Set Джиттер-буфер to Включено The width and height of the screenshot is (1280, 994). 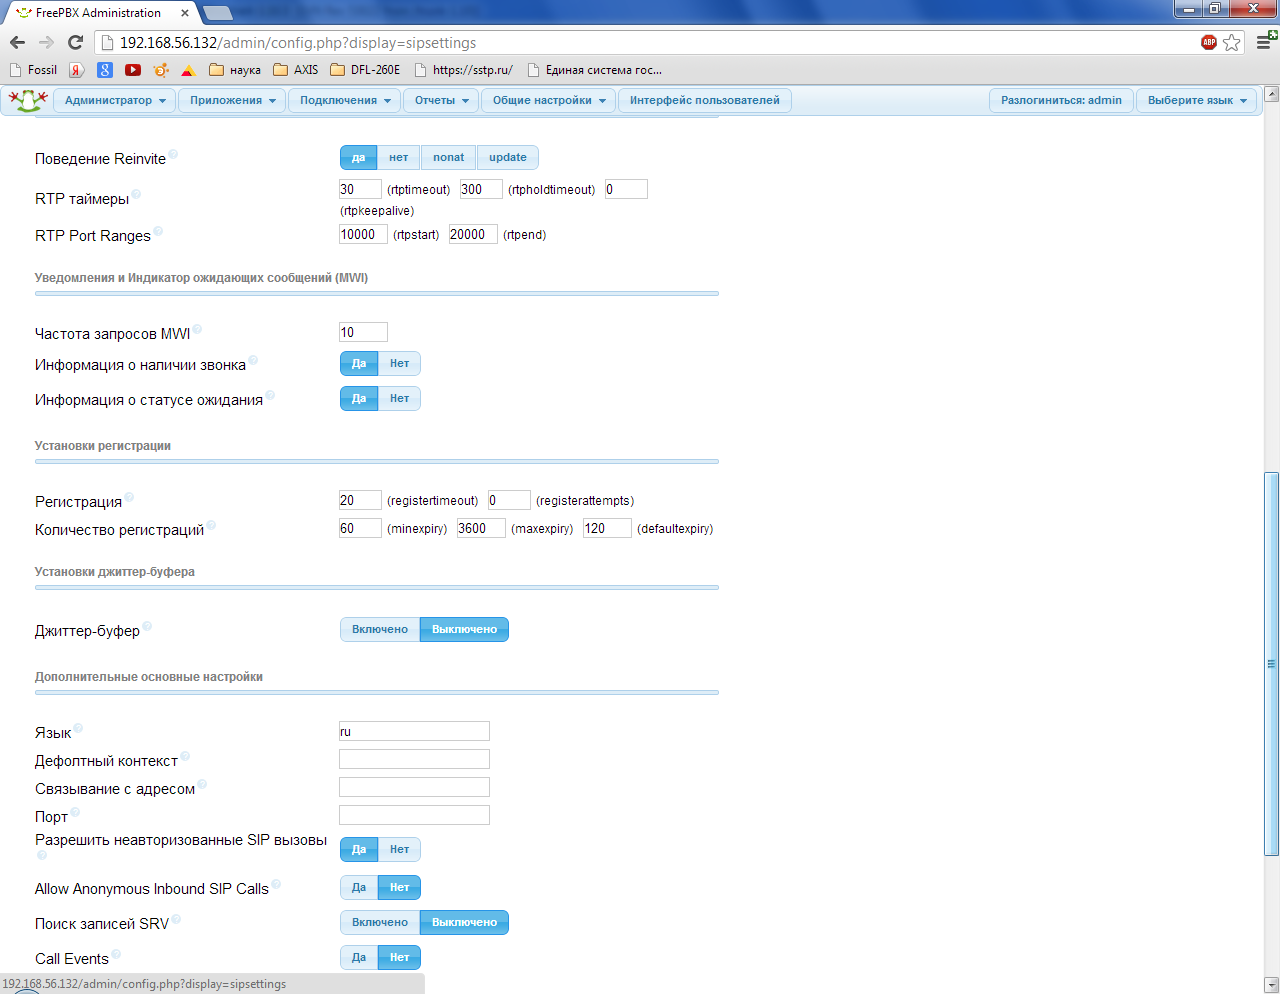[x=380, y=630]
